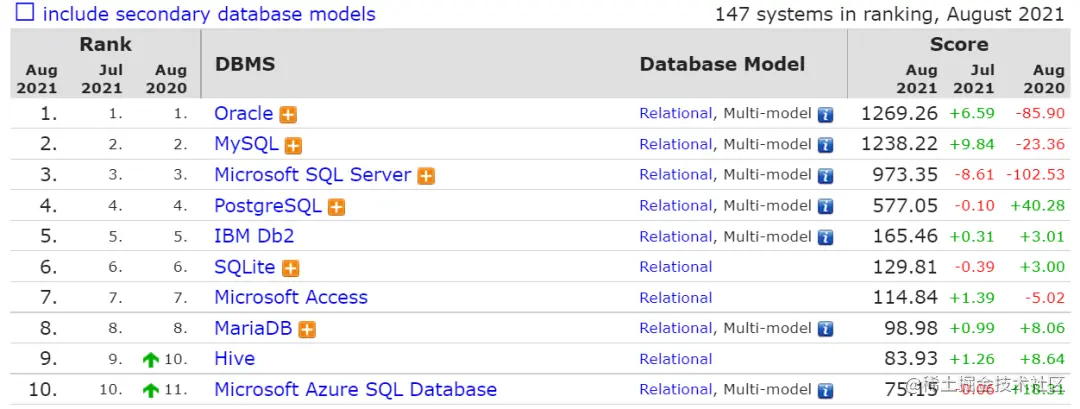Click the info icon in PostgreSQL row
This screenshot has width=1080, height=409.
tap(825, 207)
